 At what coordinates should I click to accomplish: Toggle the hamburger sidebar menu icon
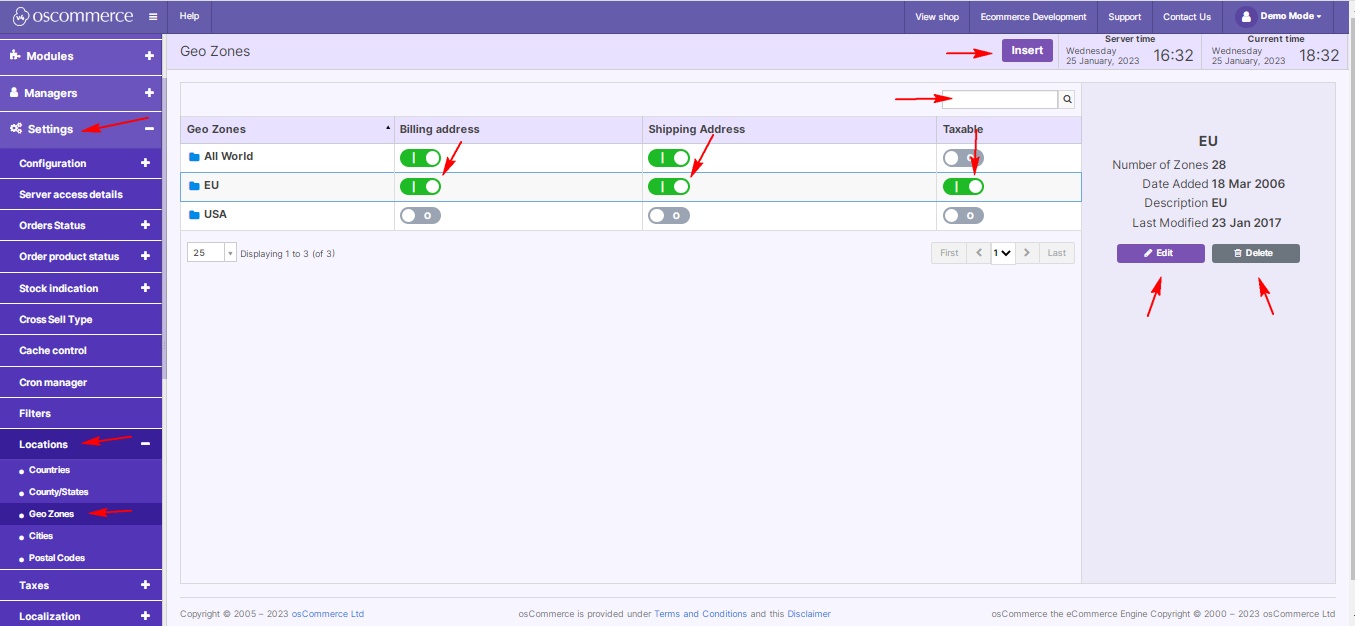(152, 17)
